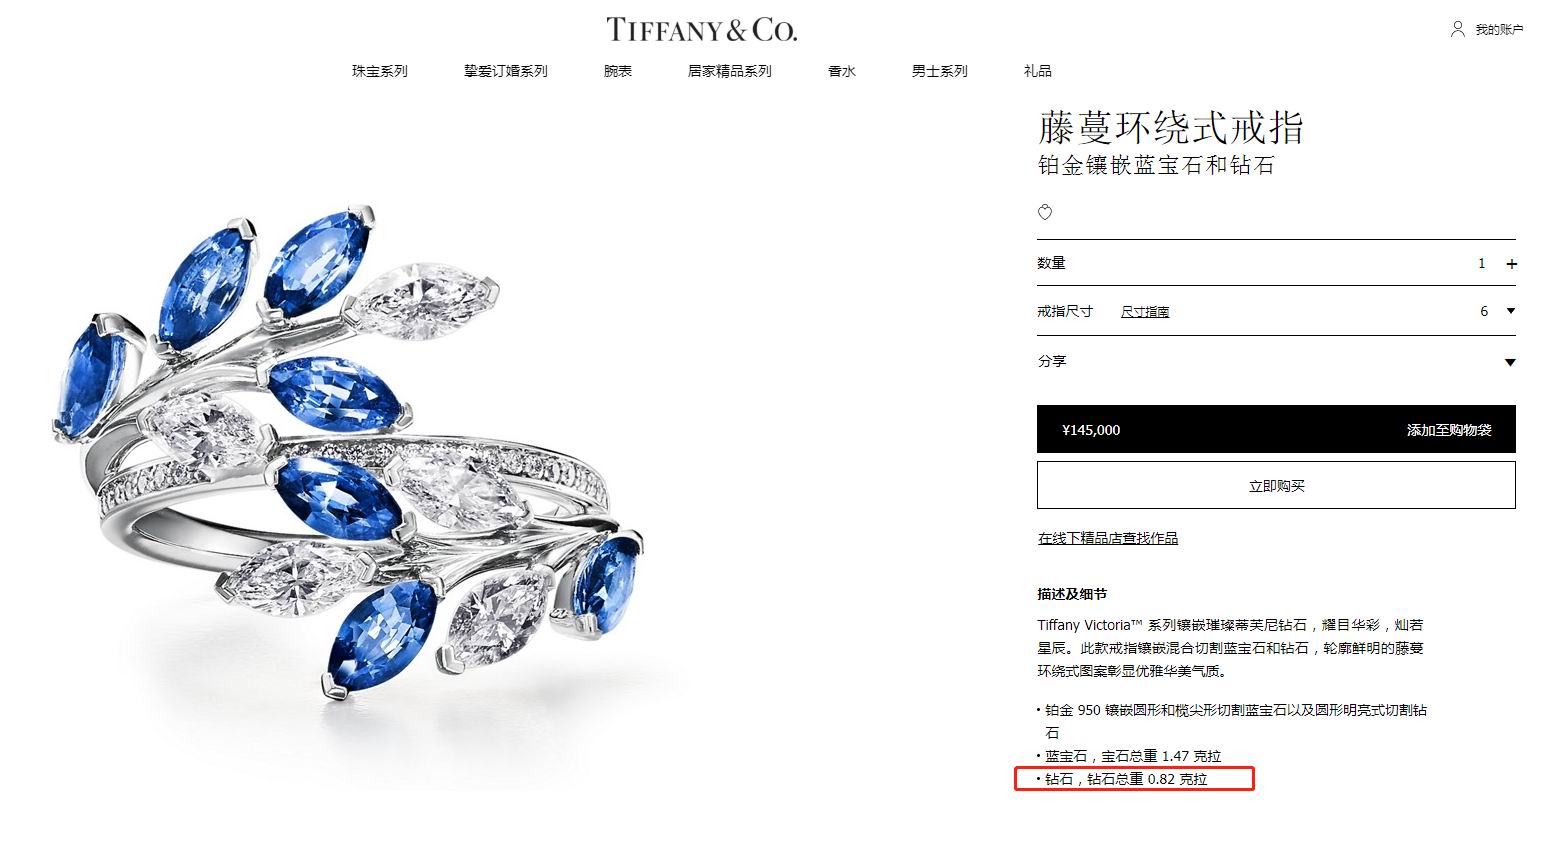Open the 挚爱订婚系列 menu
The image size is (1547, 841).
pos(506,71)
